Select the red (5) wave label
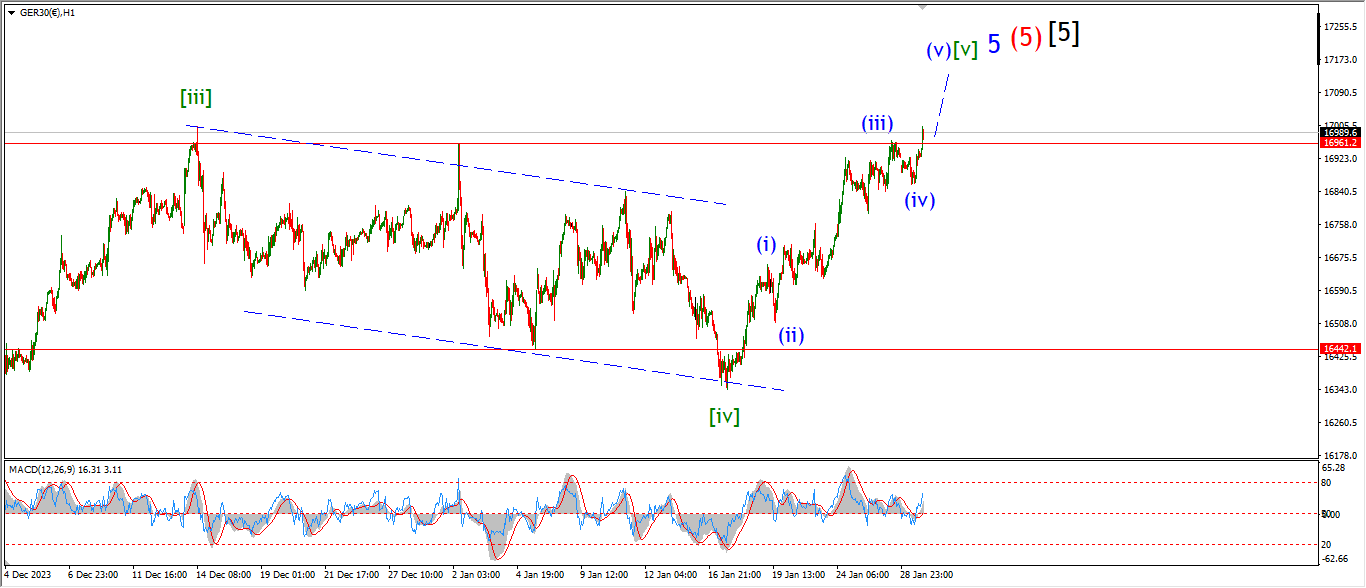 (1026, 38)
